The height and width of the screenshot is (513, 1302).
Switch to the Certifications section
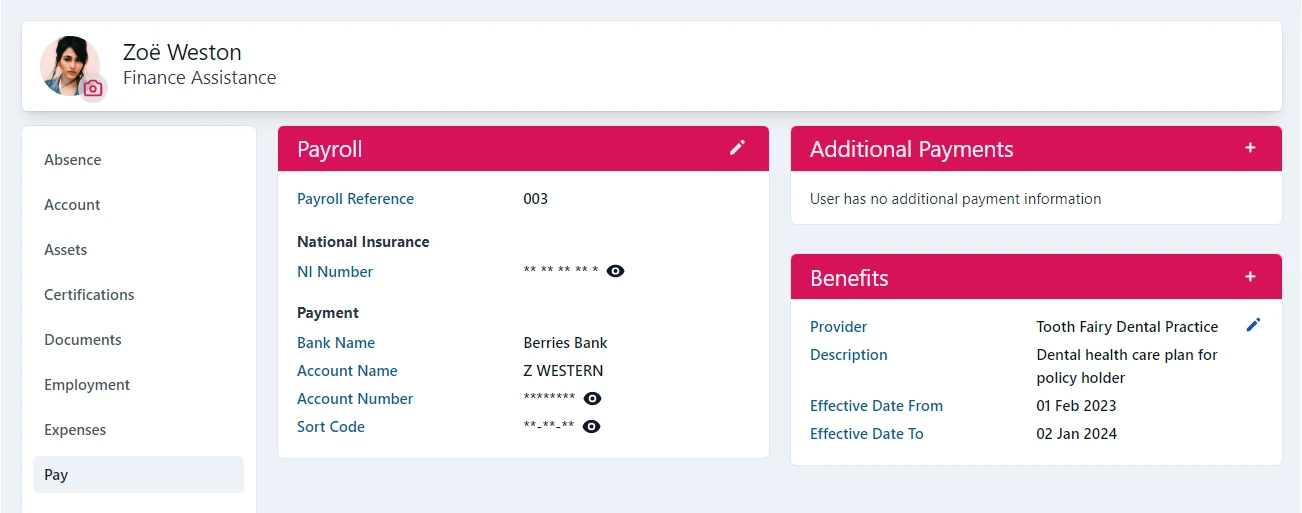point(89,295)
